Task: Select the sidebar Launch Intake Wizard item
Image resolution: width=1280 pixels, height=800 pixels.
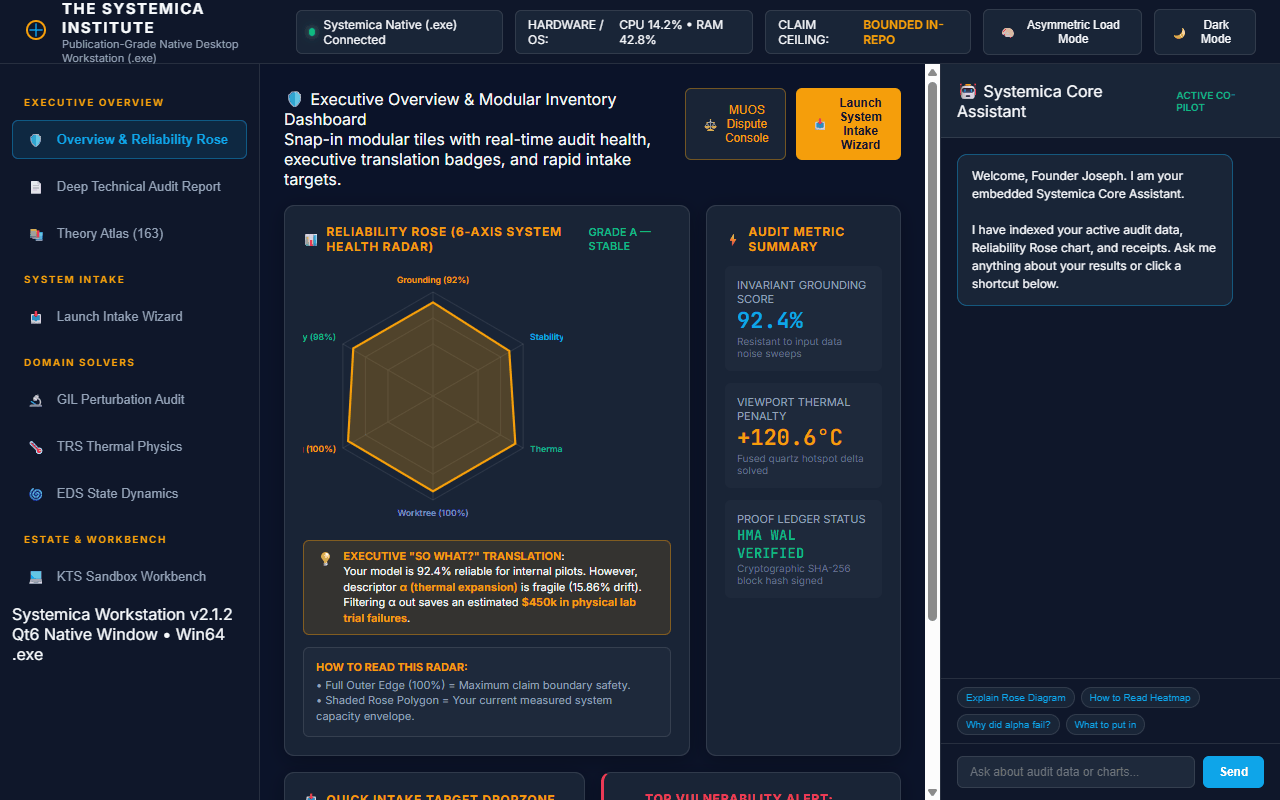Action: (x=129, y=317)
